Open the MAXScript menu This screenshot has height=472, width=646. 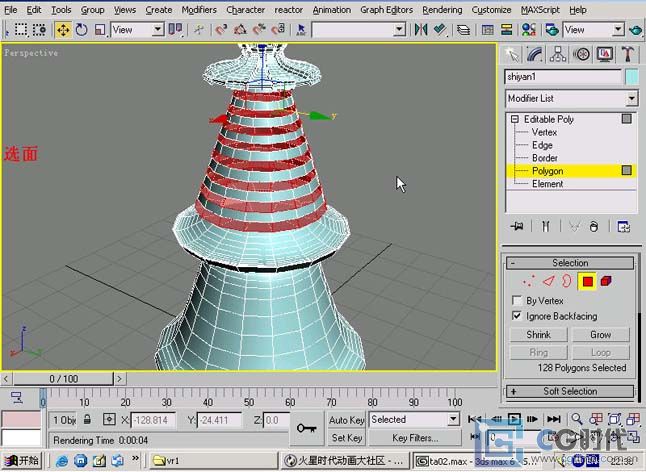pyautogui.click(x=540, y=9)
